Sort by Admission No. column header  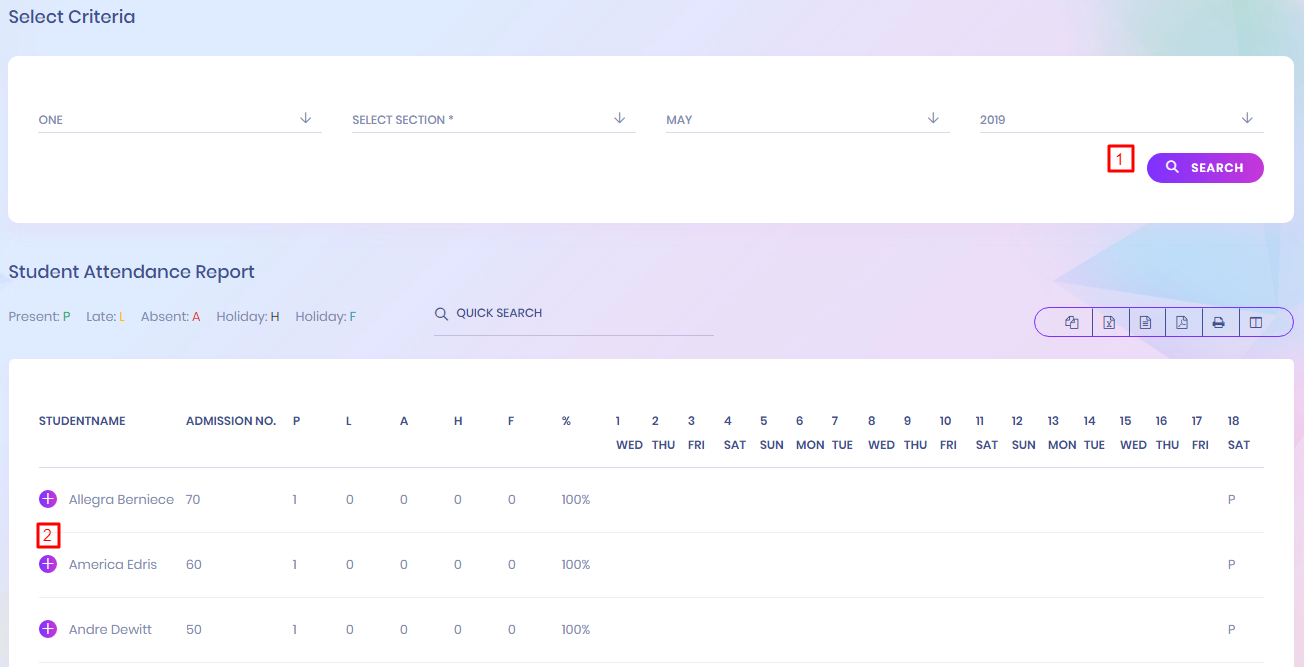[231, 421]
